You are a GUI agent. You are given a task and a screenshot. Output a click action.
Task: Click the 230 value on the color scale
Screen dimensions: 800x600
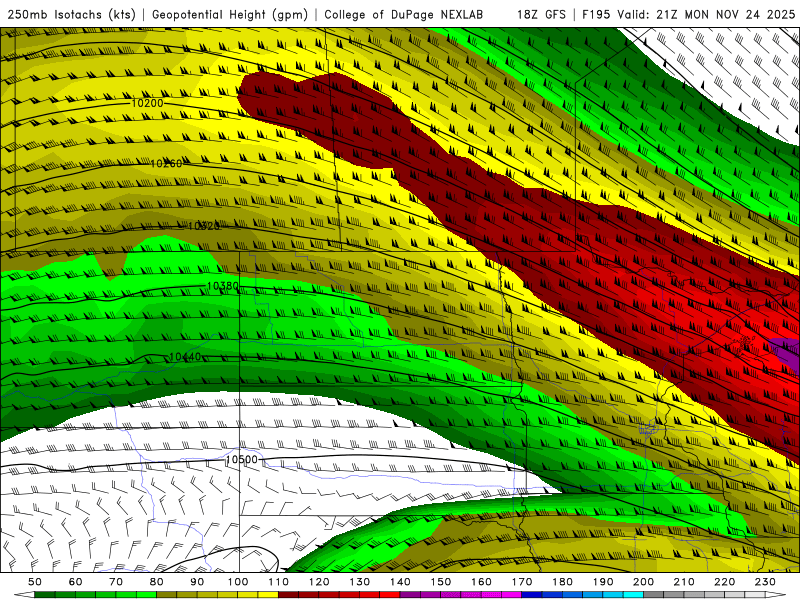click(765, 582)
